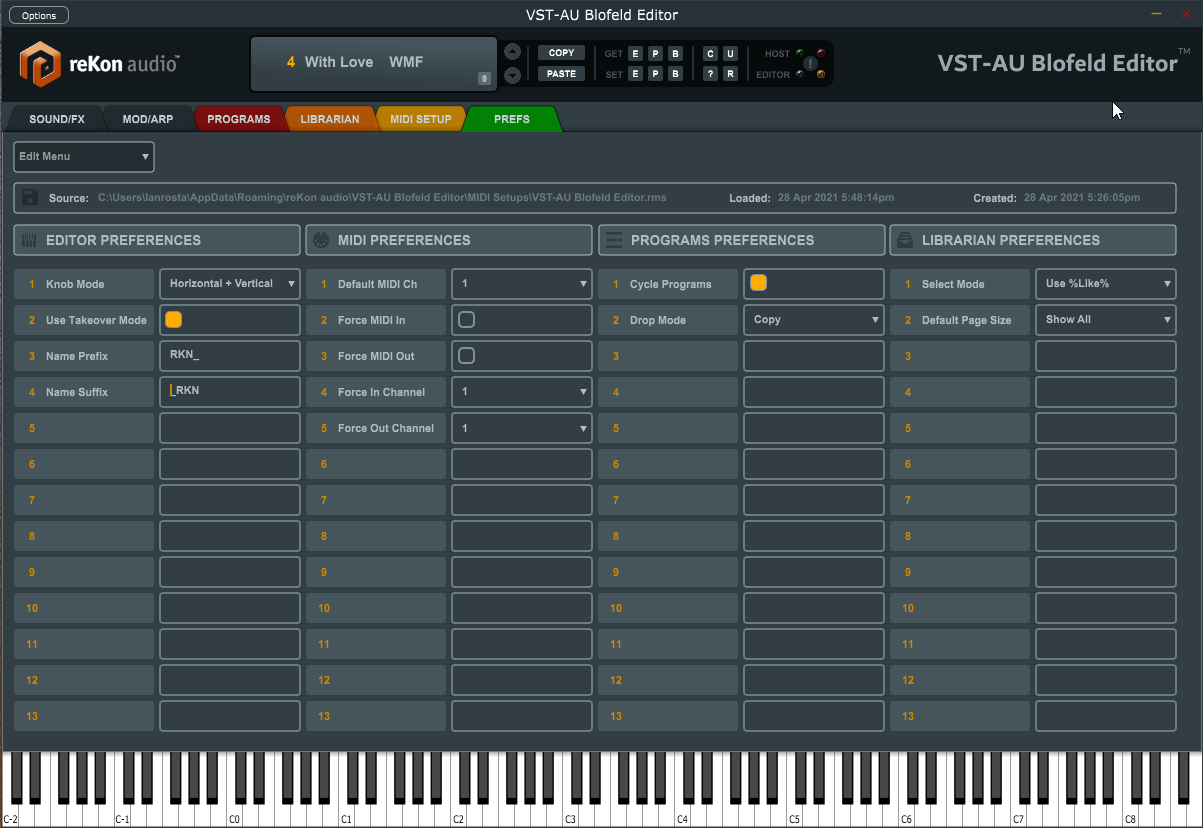Click the PASTE button
The width and height of the screenshot is (1203, 828).
562,74
